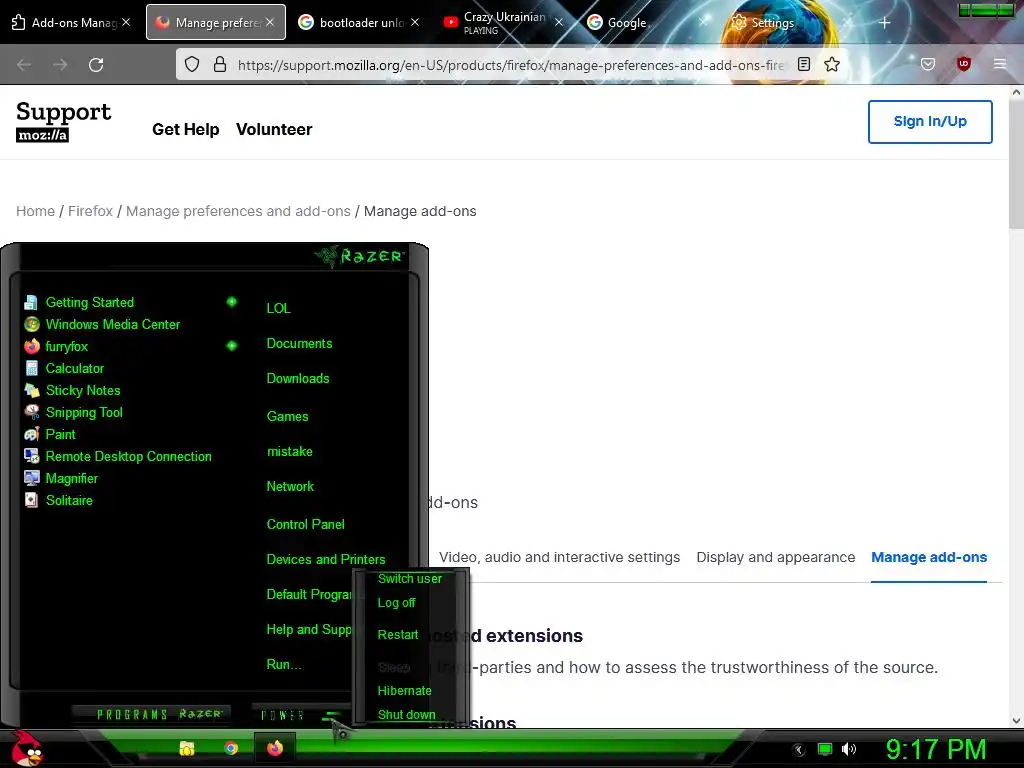Open Chrome from the taskbar
This screenshot has height=768, width=1024.
pos(231,748)
